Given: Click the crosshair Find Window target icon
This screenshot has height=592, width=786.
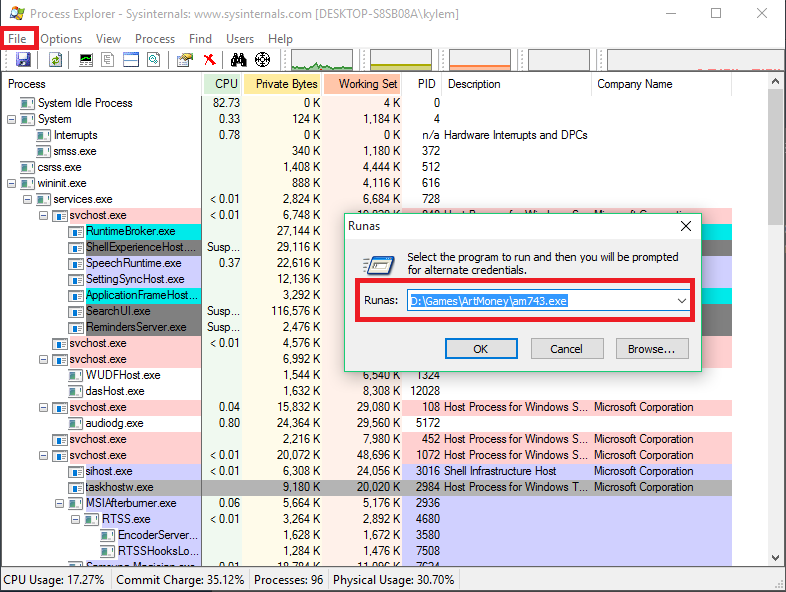Looking at the screenshot, I should tap(262, 60).
